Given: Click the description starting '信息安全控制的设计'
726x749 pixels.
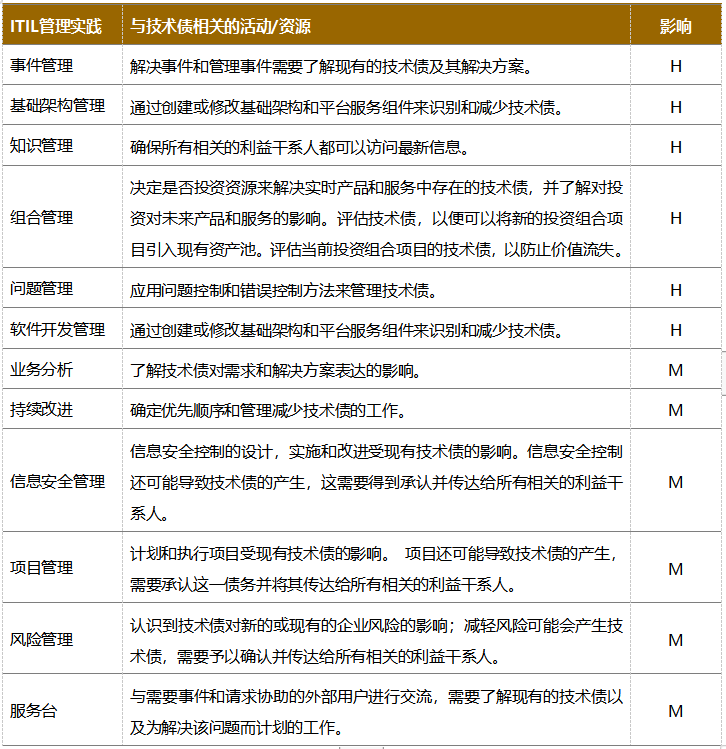Looking at the screenshot, I should (376, 482).
